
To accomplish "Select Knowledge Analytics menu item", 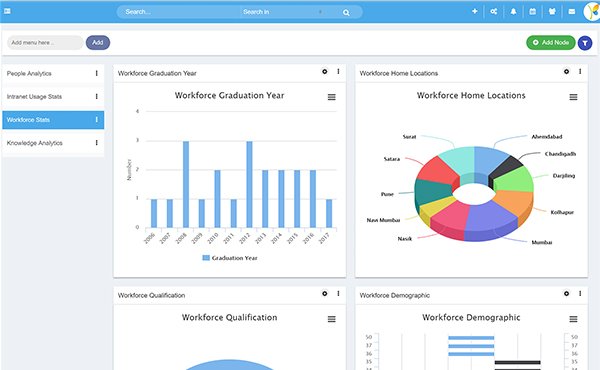I will click(x=53, y=143).
